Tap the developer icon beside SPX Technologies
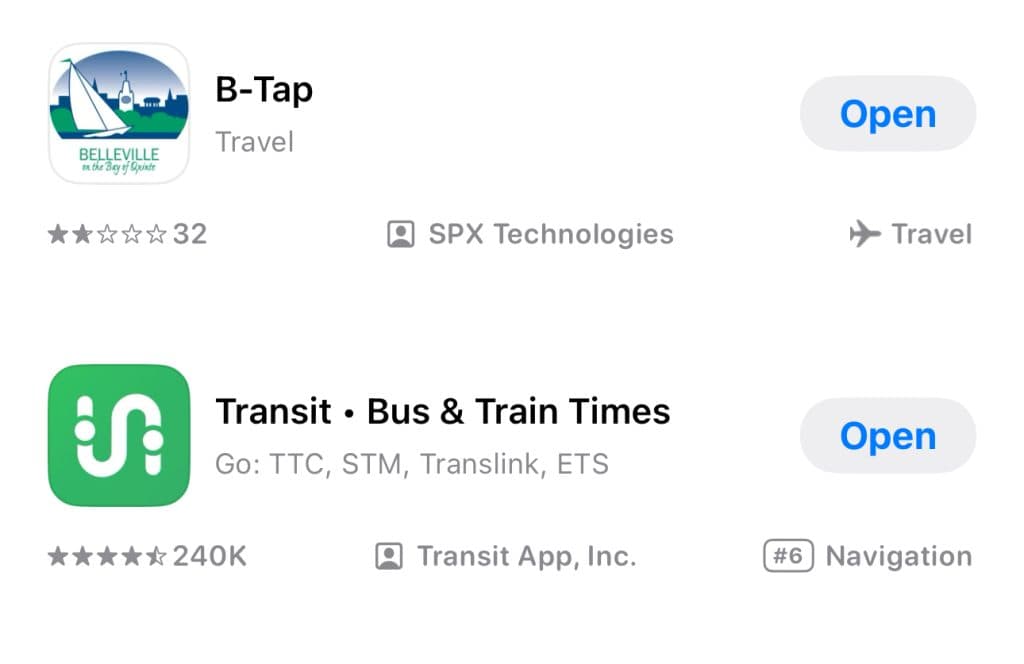Screen dimensions: 1024x664 [x=400, y=235]
